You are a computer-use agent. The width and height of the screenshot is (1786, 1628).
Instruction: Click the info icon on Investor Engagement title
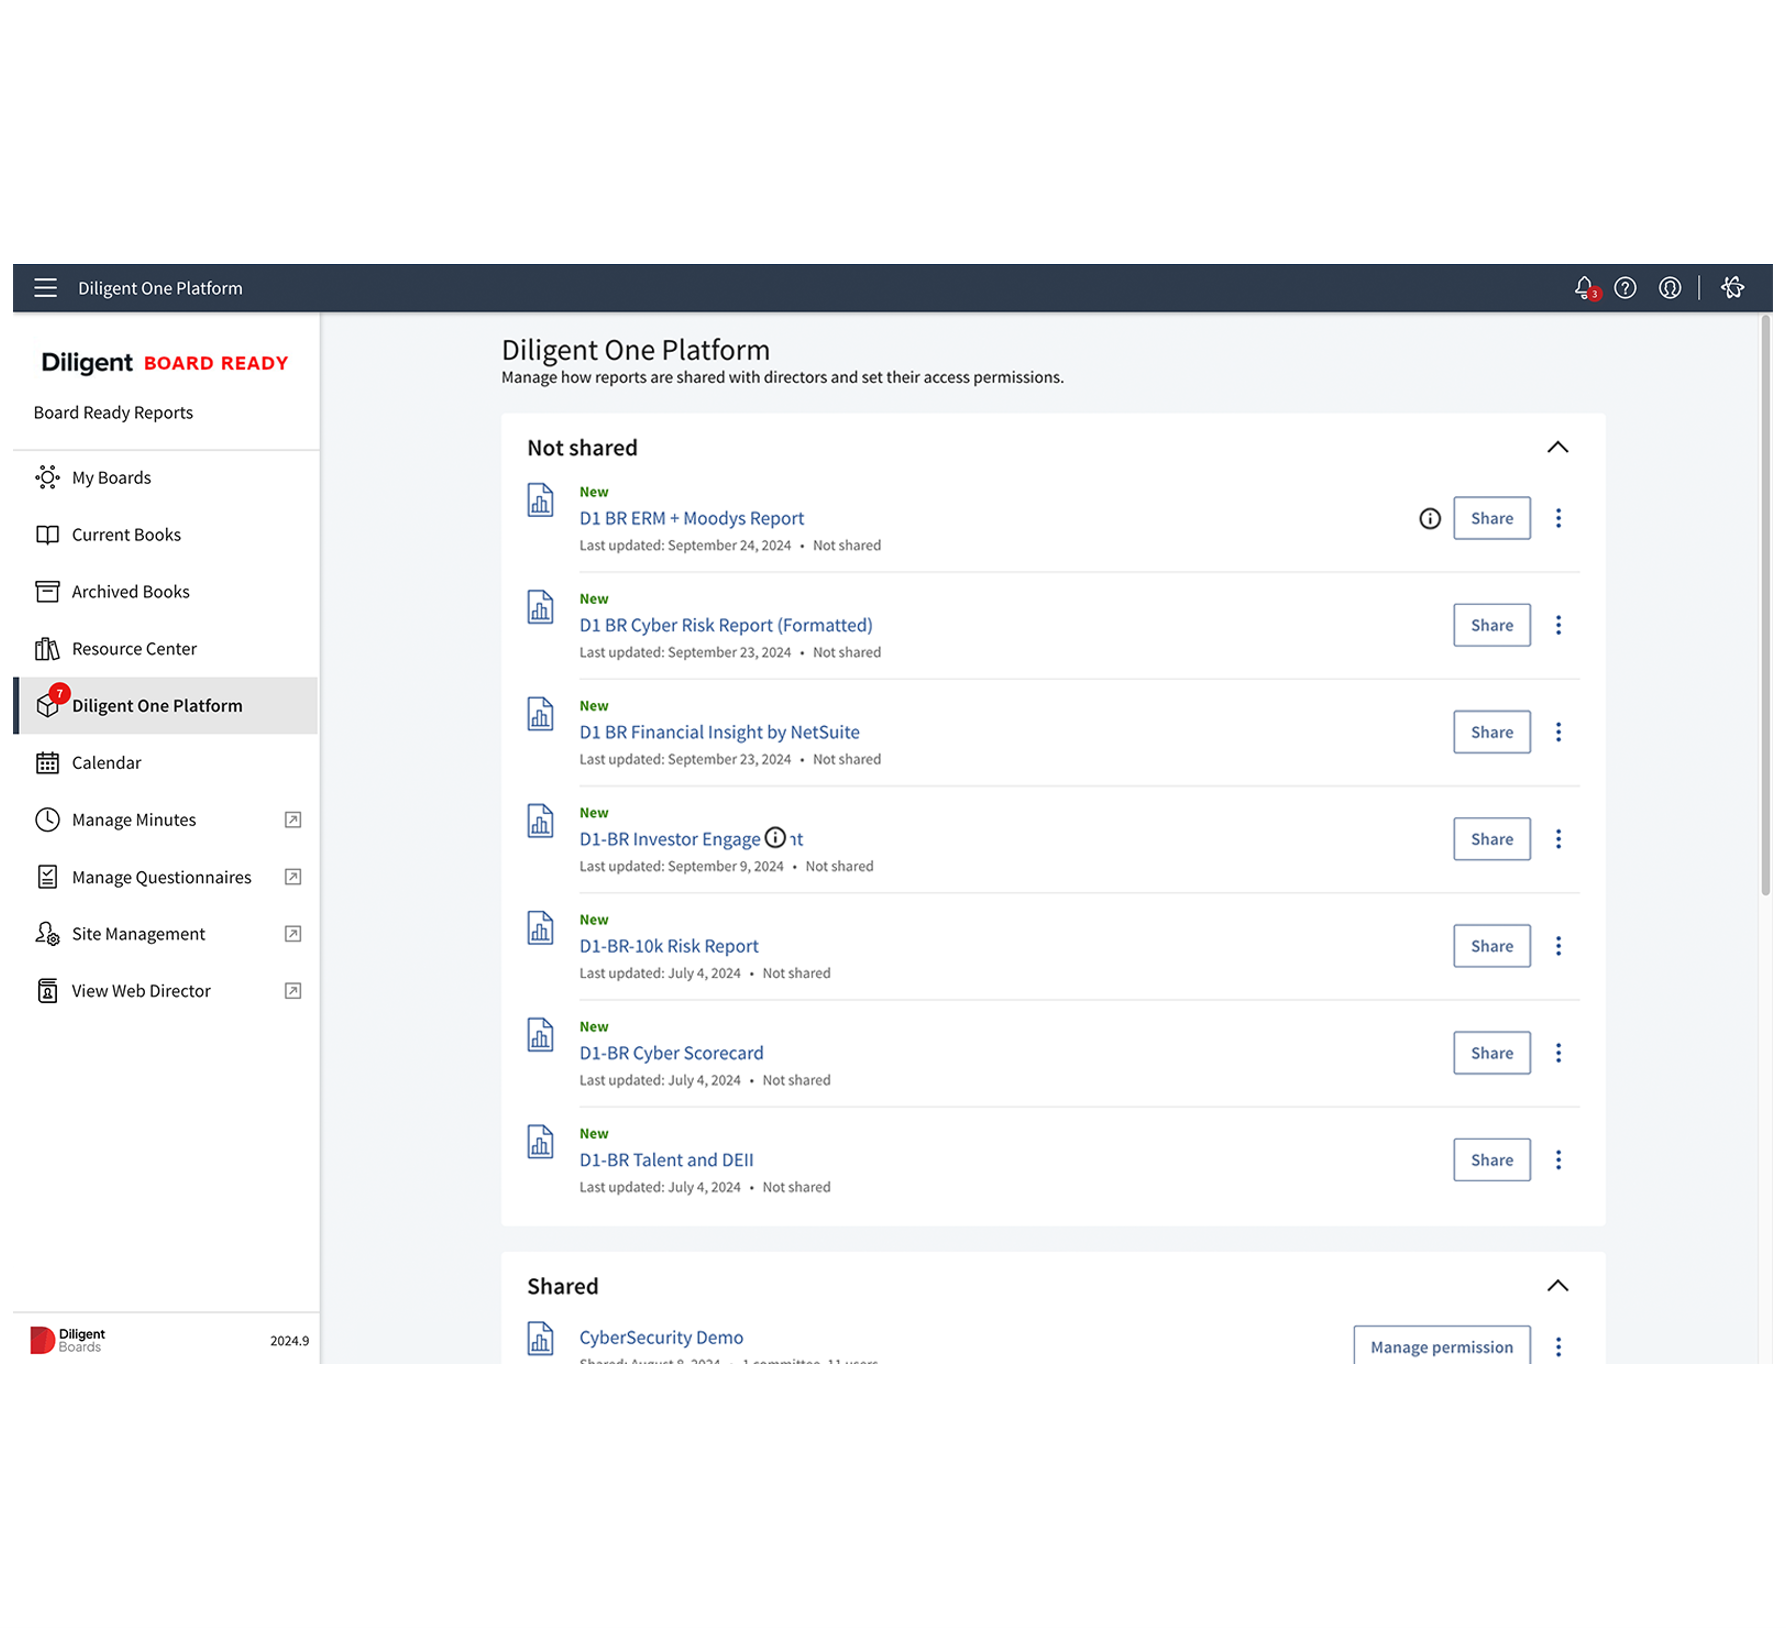coord(775,837)
